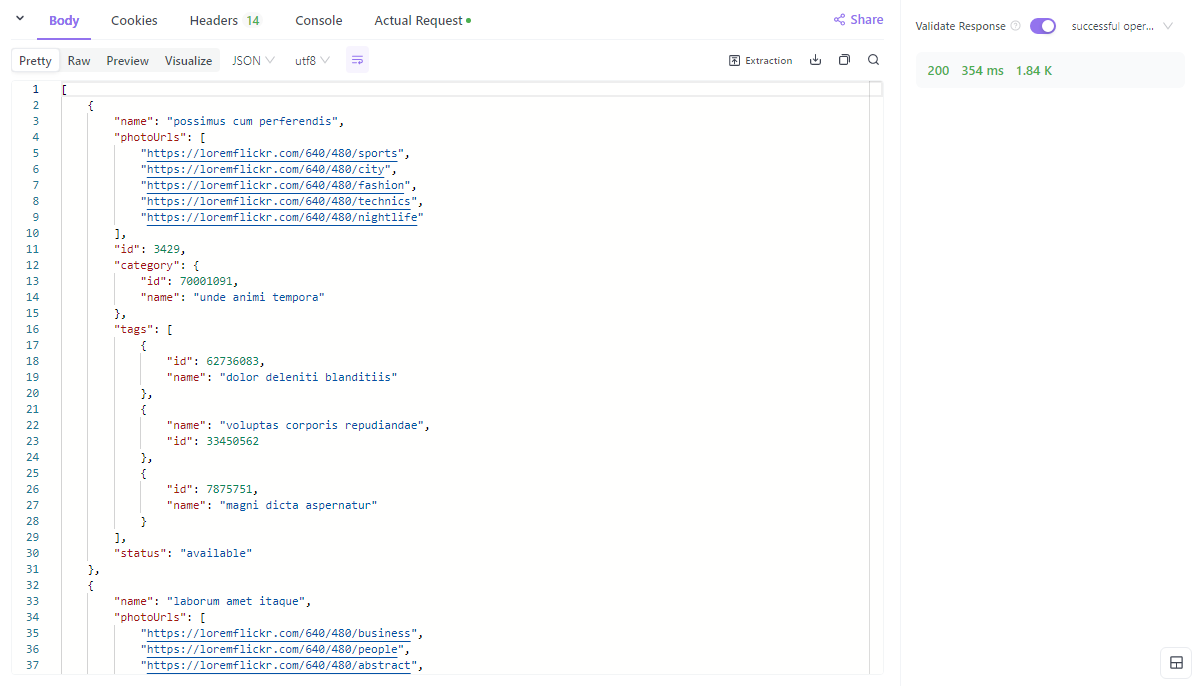Open the Extraction tool
This screenshot has width=1198, height=686.
click(x=760, y=60)
